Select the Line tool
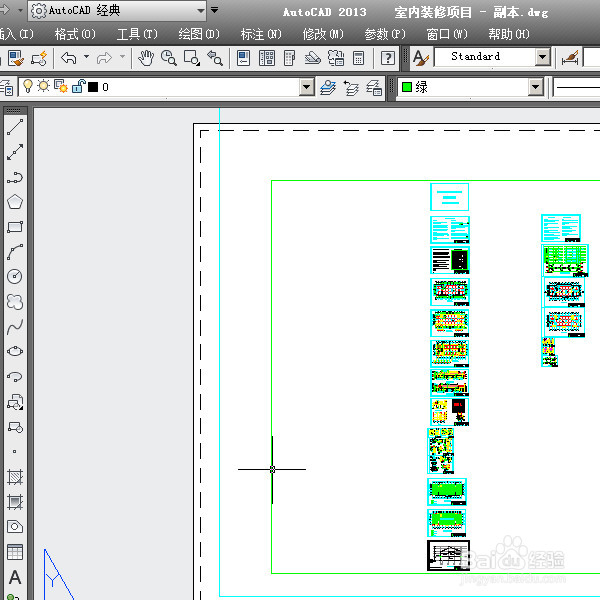Screen dimensions: 600x600 point(15,127)
